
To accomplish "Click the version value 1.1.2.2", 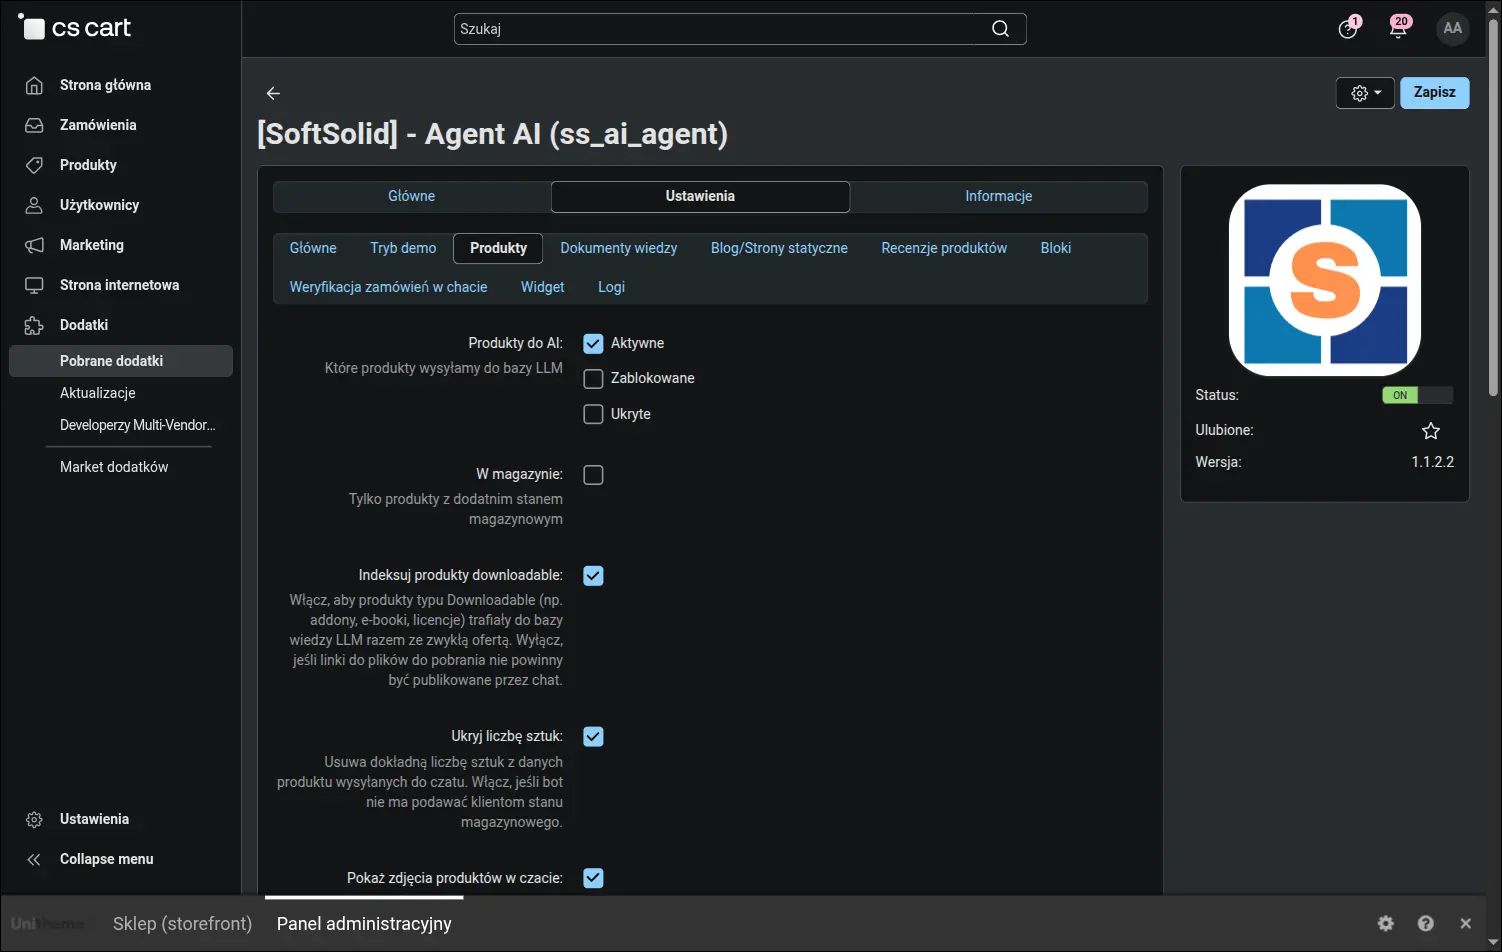I will click(x=1432, y=462).
